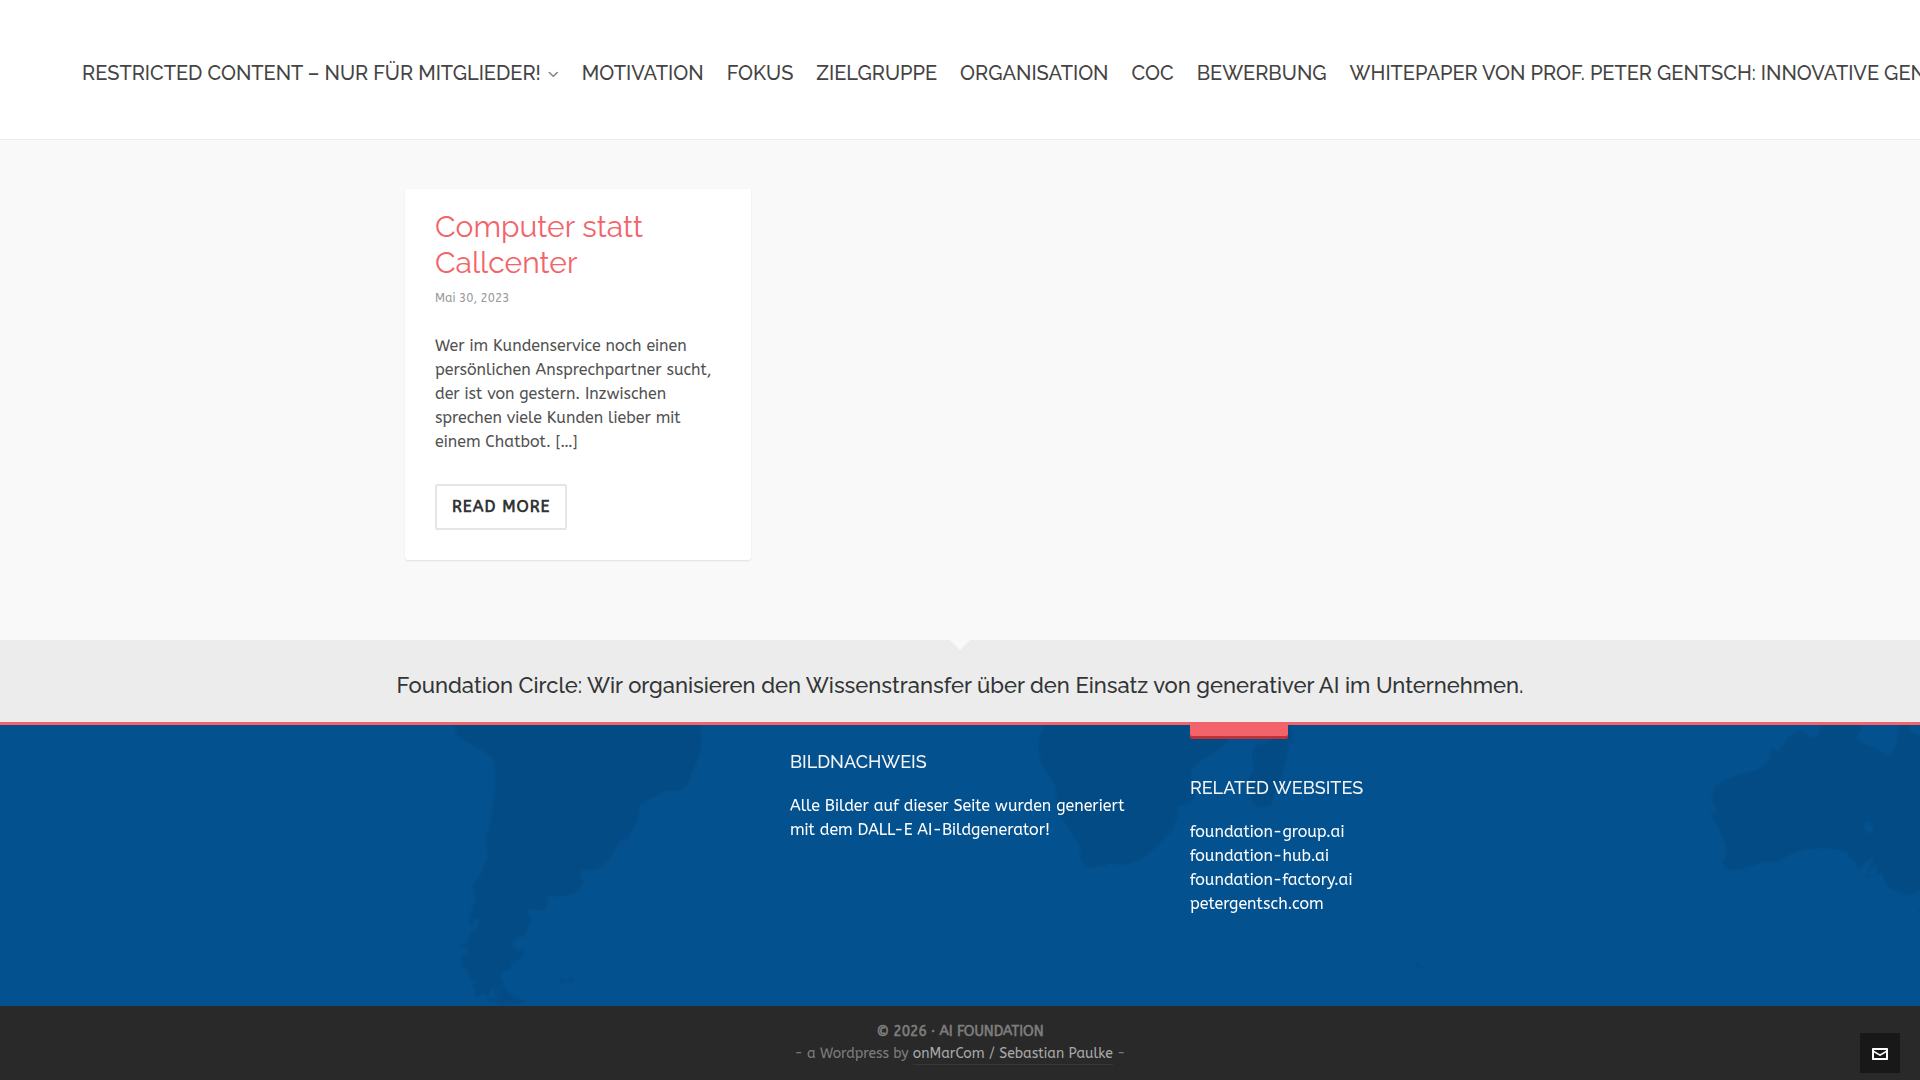
Task: Click the READ MORE button
Action: click(x=501, y=507)
